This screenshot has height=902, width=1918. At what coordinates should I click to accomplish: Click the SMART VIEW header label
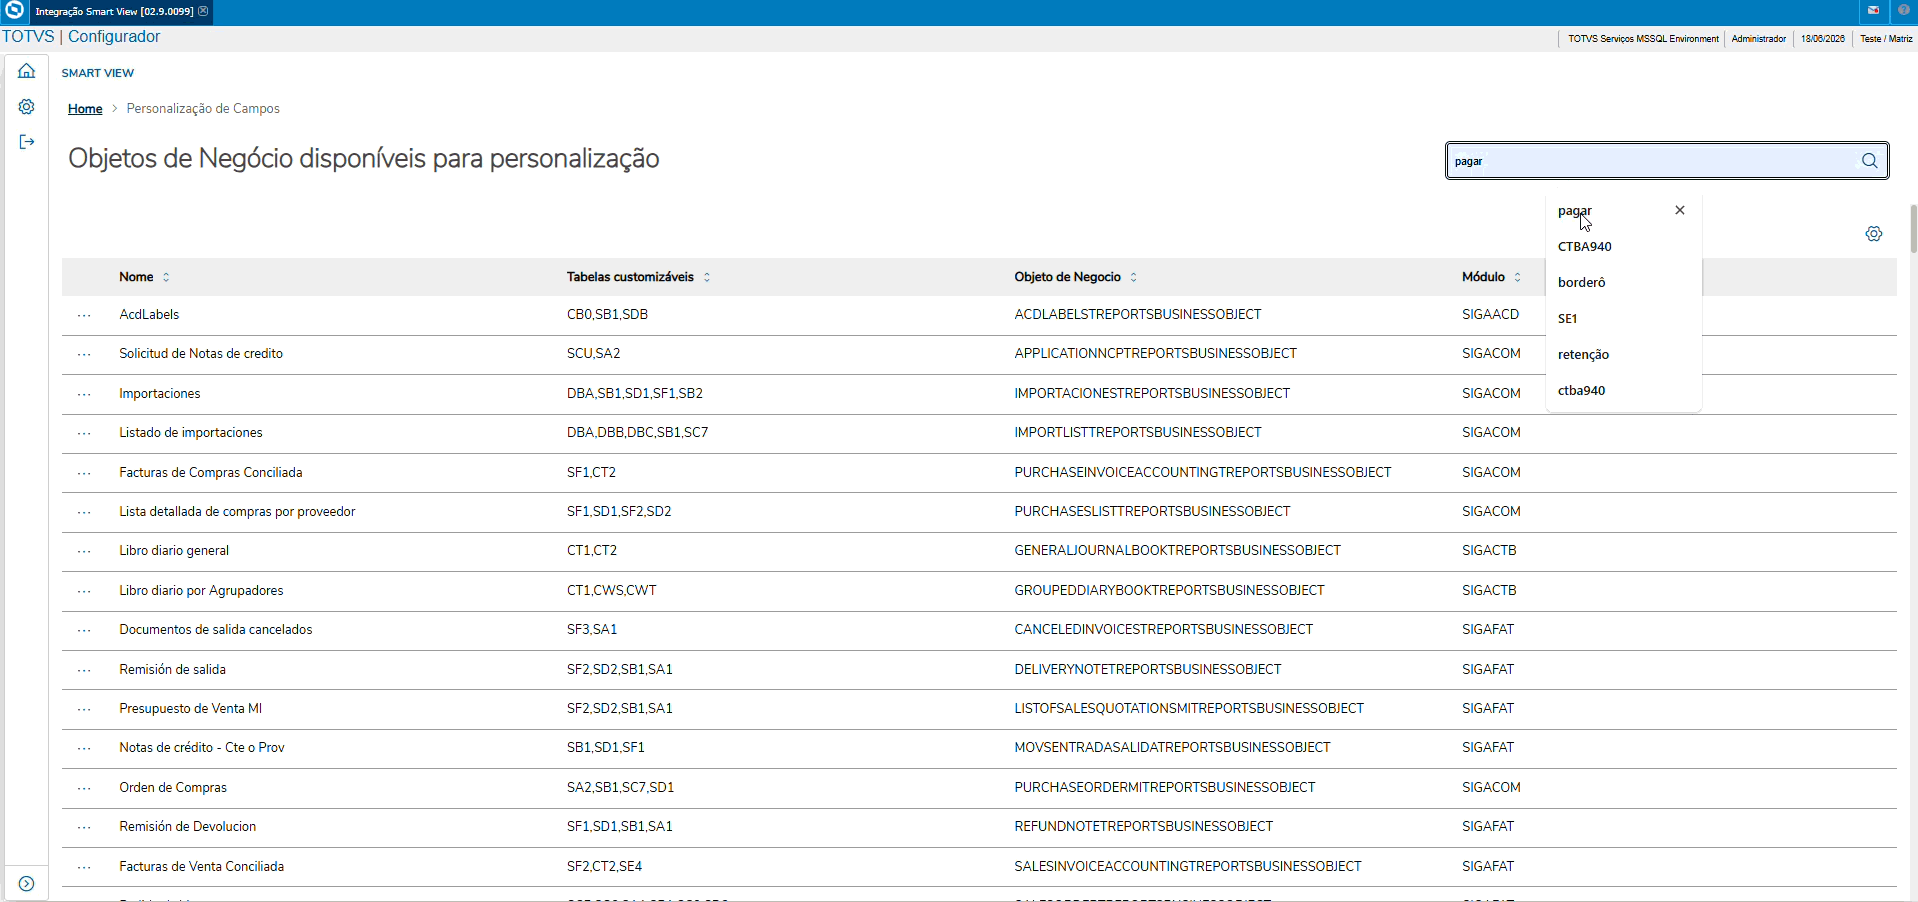coord(98,73)
